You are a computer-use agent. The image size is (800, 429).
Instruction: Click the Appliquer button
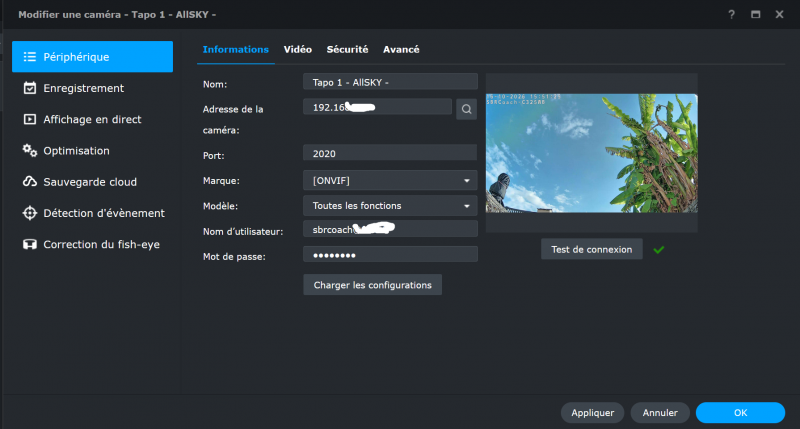592,413
